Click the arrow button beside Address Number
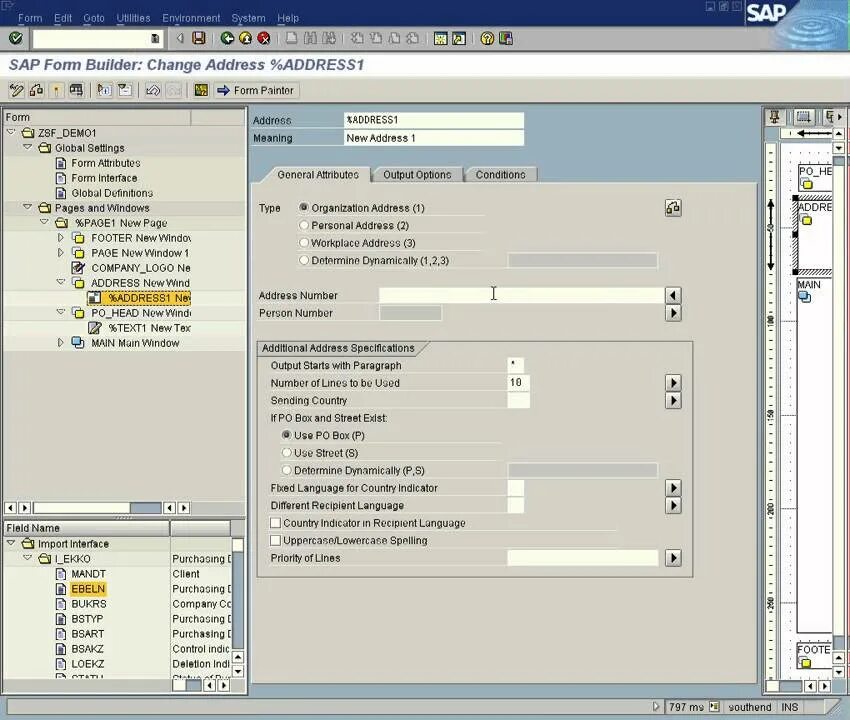This screenshot has height=720, width=850. point(673,295)
